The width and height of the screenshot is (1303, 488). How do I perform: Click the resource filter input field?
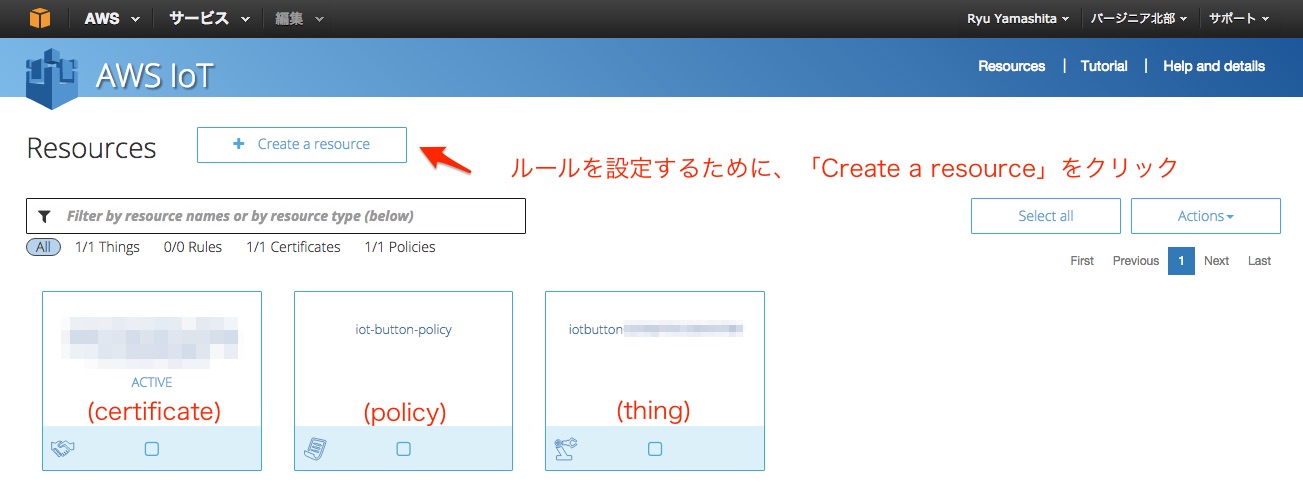click(276, 216)
